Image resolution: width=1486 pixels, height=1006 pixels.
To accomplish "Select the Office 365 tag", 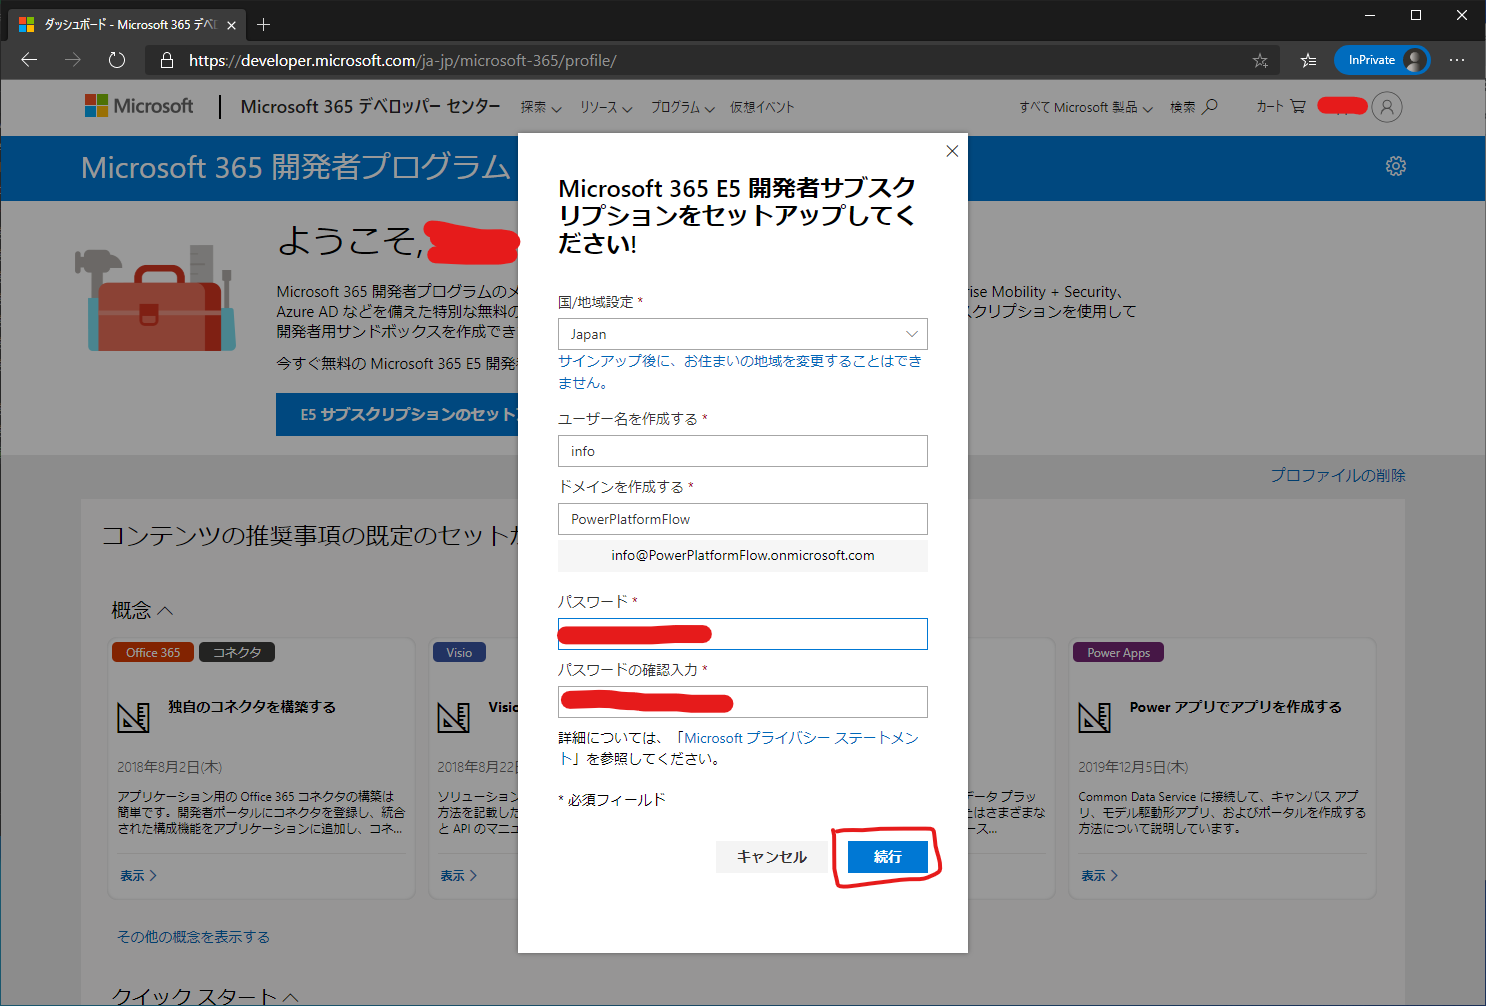I will point(153,652).
